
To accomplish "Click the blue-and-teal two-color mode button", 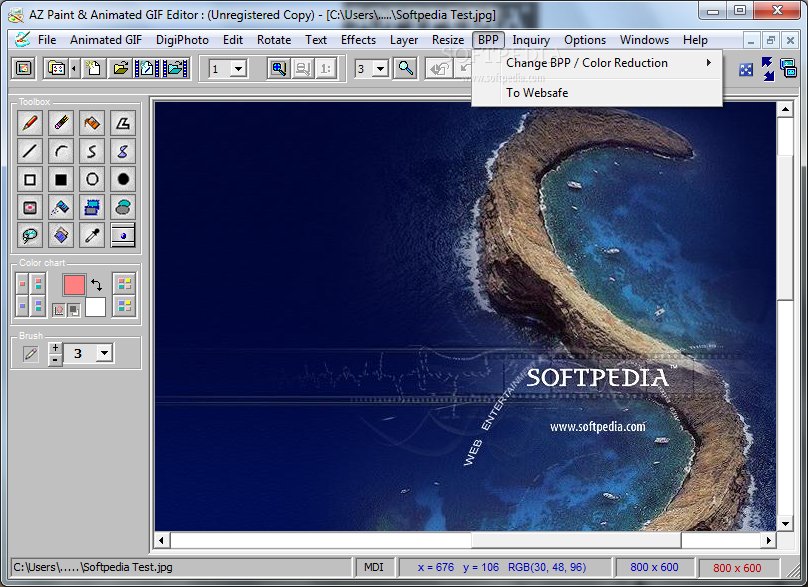I will pyautogui.click(x=38, y=306).
